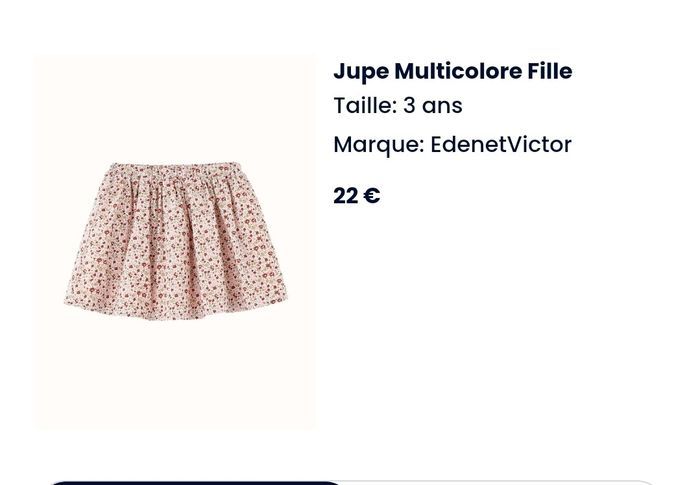Click the dark button at the bottom edge
Screen dimensions: 700x485
tap(195, 483)
